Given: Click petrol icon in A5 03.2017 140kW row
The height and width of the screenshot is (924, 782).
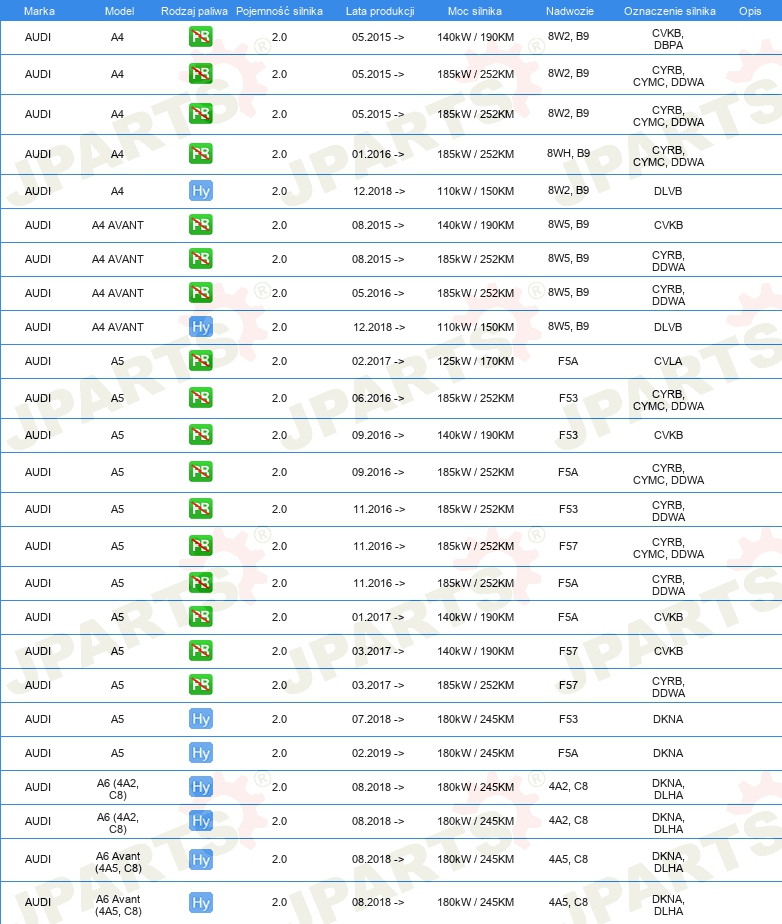Looking at the screenshot, I should (x=200, y=651).
